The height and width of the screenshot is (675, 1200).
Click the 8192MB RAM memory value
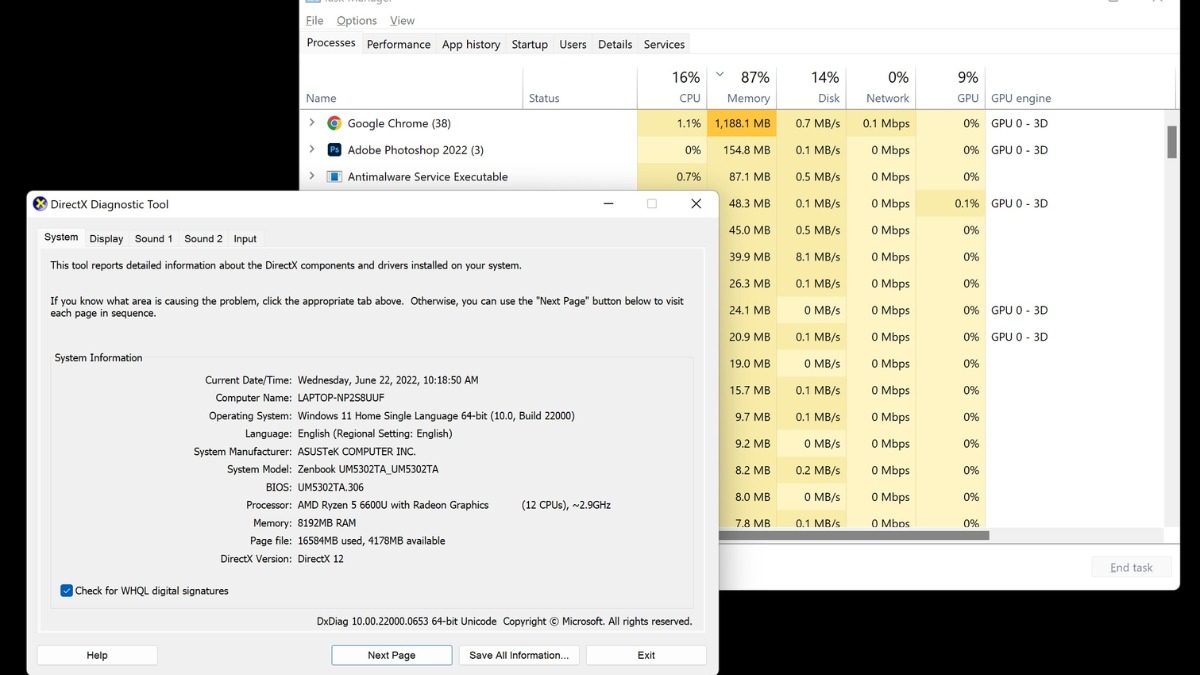tap(327, 523)
